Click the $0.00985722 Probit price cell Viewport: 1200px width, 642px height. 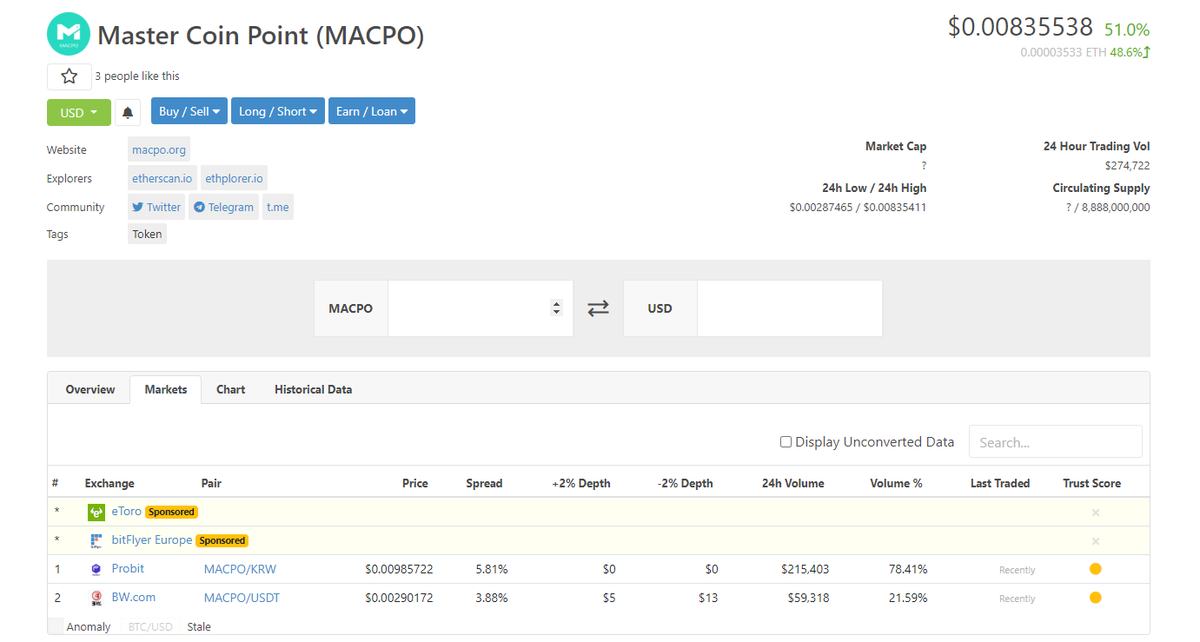coord(400,569)
